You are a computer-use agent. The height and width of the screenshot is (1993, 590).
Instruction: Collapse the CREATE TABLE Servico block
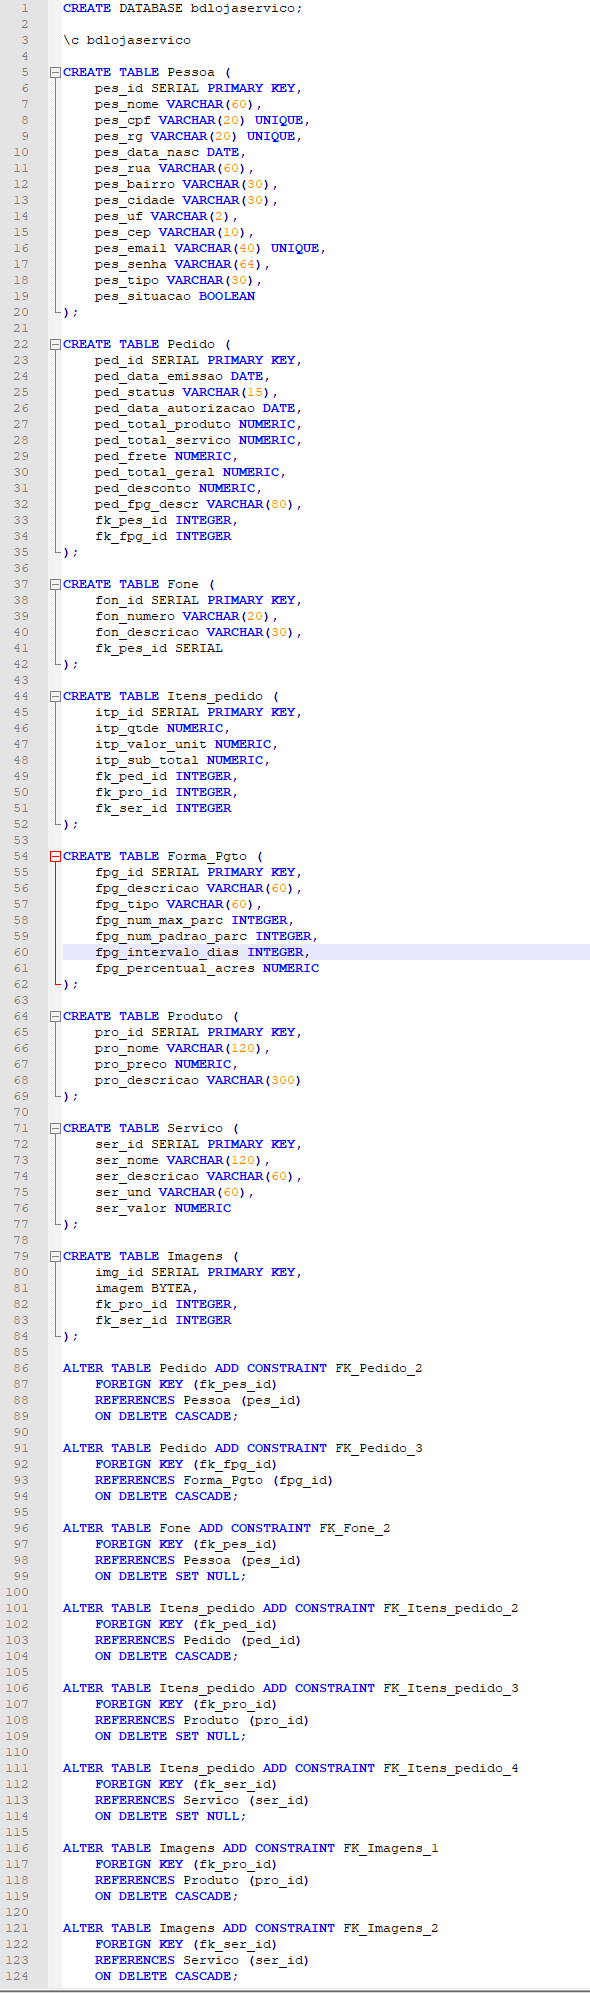pos(55,1128)
